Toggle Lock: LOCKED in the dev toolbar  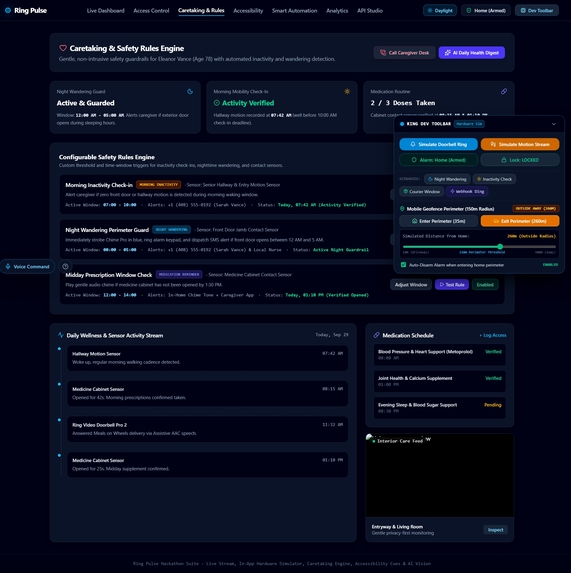point(520,160)
